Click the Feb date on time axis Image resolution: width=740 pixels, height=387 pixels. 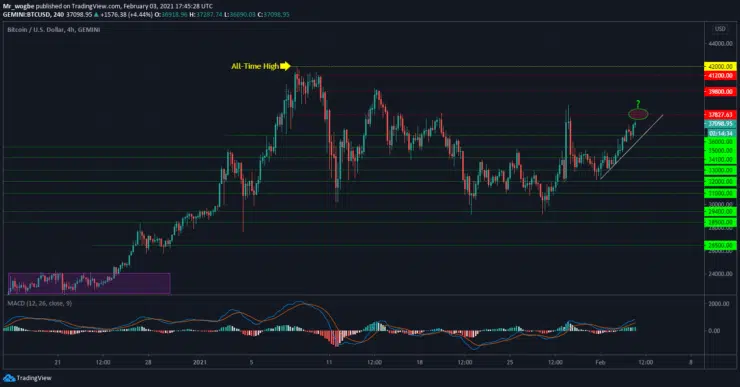click(x=600, y=362)
